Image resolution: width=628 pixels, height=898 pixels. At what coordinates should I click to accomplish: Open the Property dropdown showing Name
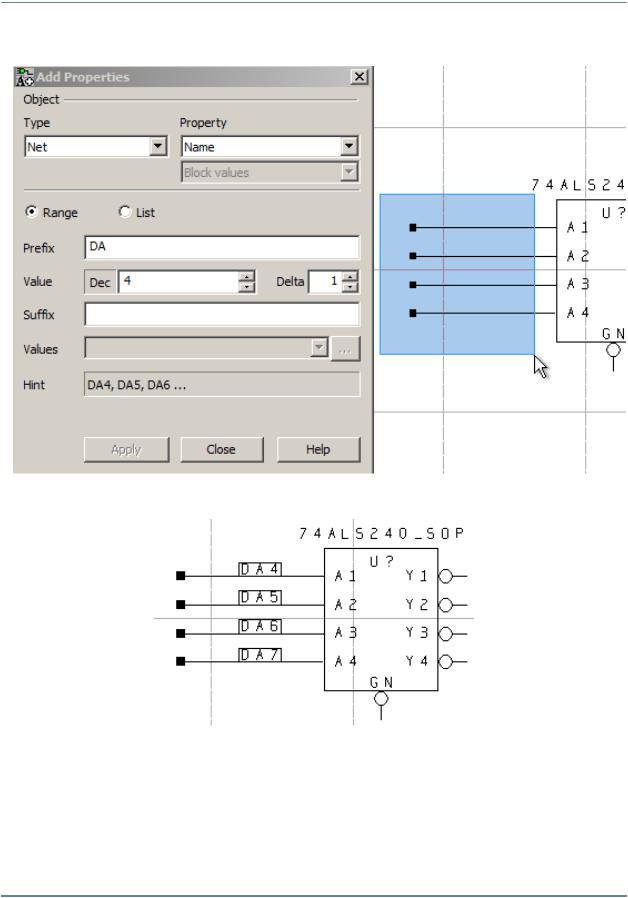tap(349, 147)
